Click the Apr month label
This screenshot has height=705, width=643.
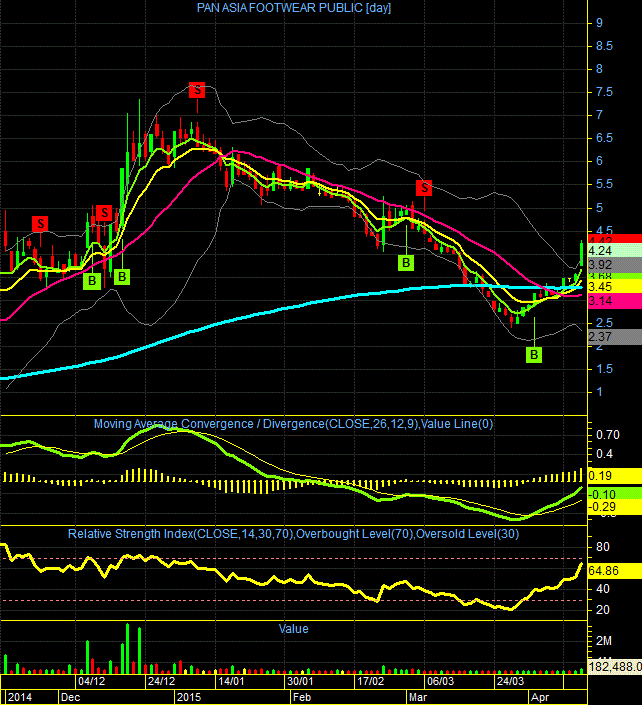pyautogui.click(x=540, y=697)
